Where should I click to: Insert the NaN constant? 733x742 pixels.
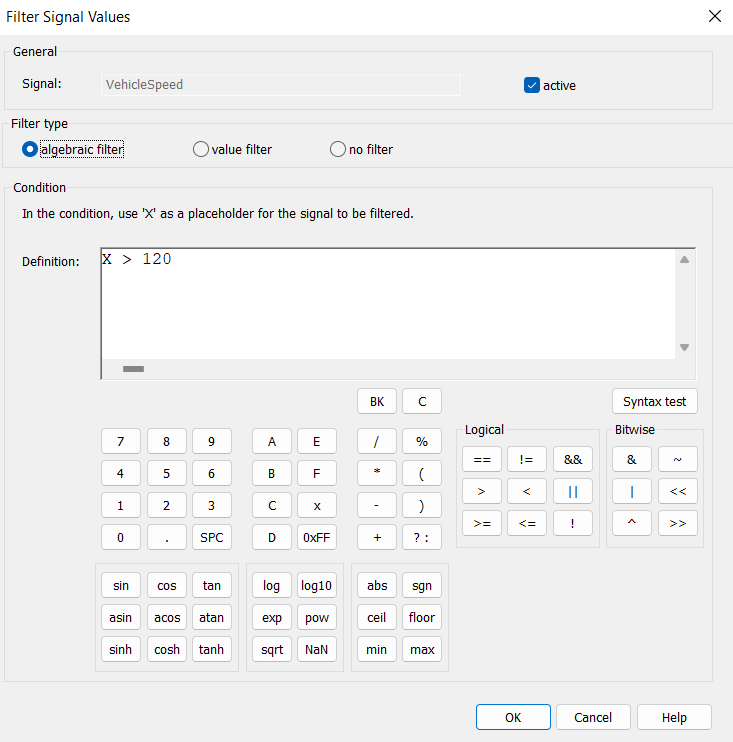[317, 649]
